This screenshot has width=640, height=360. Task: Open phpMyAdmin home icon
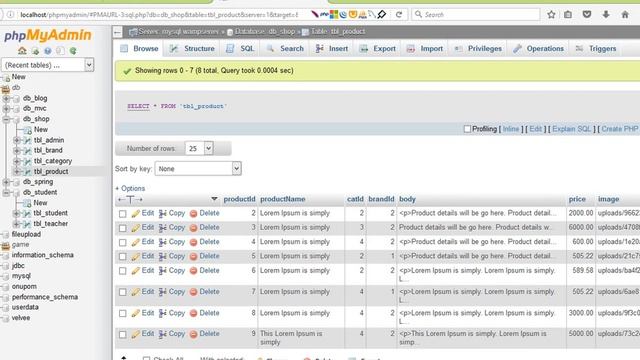point(22,51)
